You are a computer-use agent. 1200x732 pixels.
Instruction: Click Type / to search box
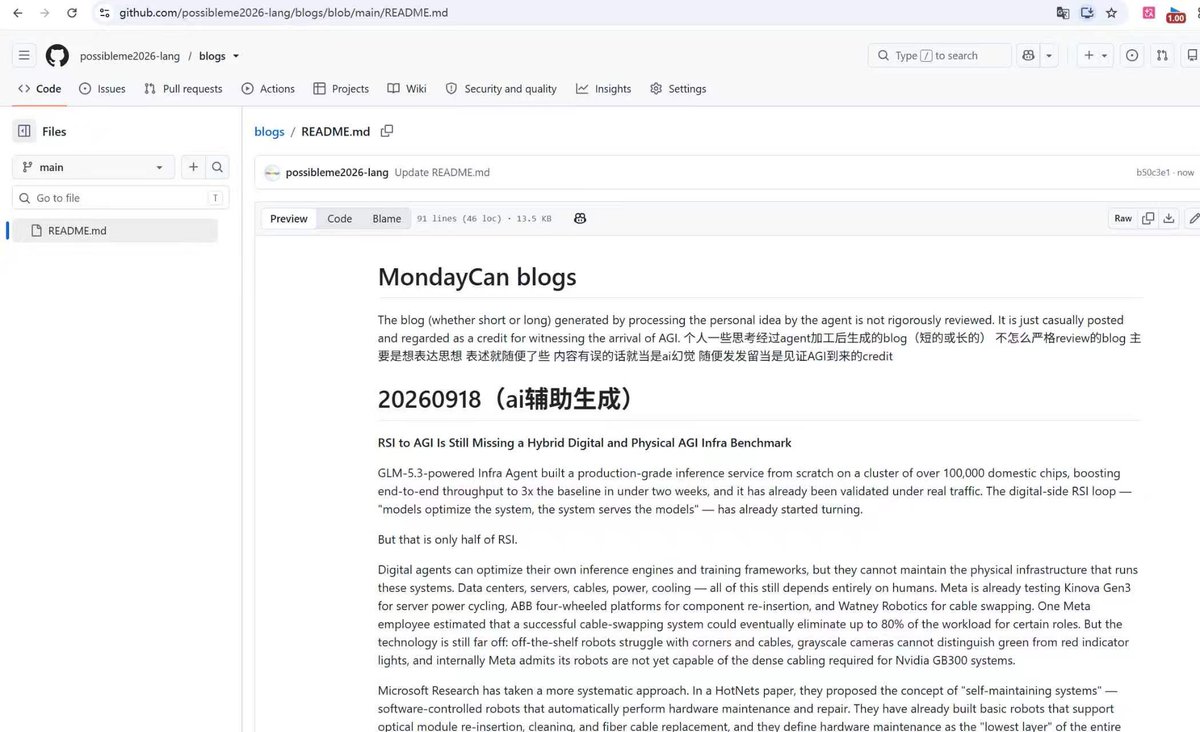(940, 56)
